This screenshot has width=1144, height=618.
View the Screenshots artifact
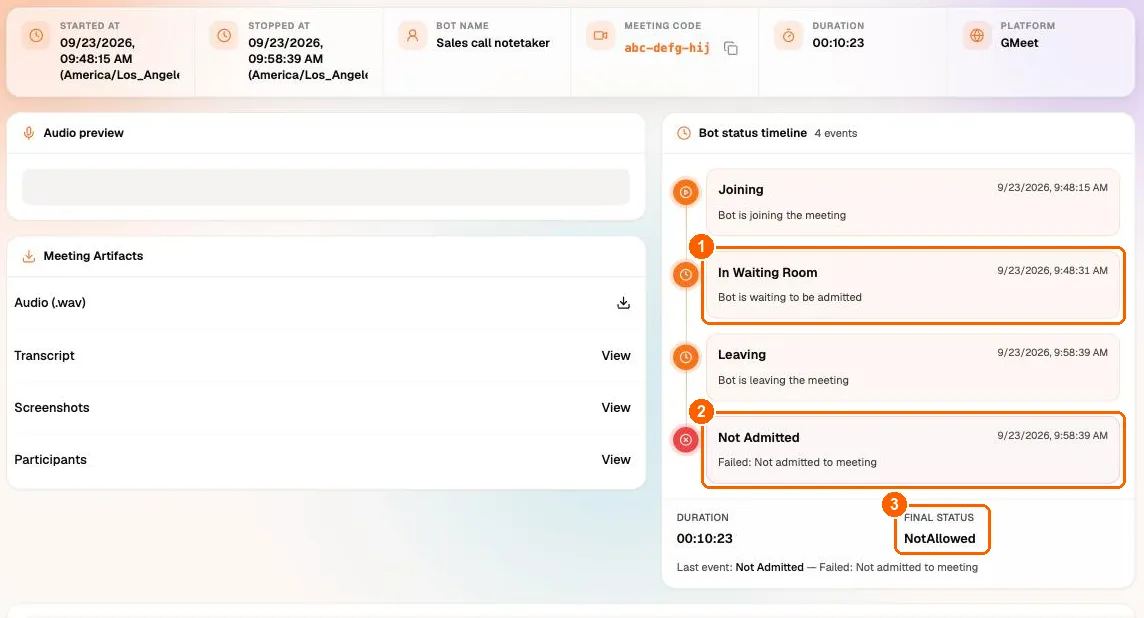point(616,408)
